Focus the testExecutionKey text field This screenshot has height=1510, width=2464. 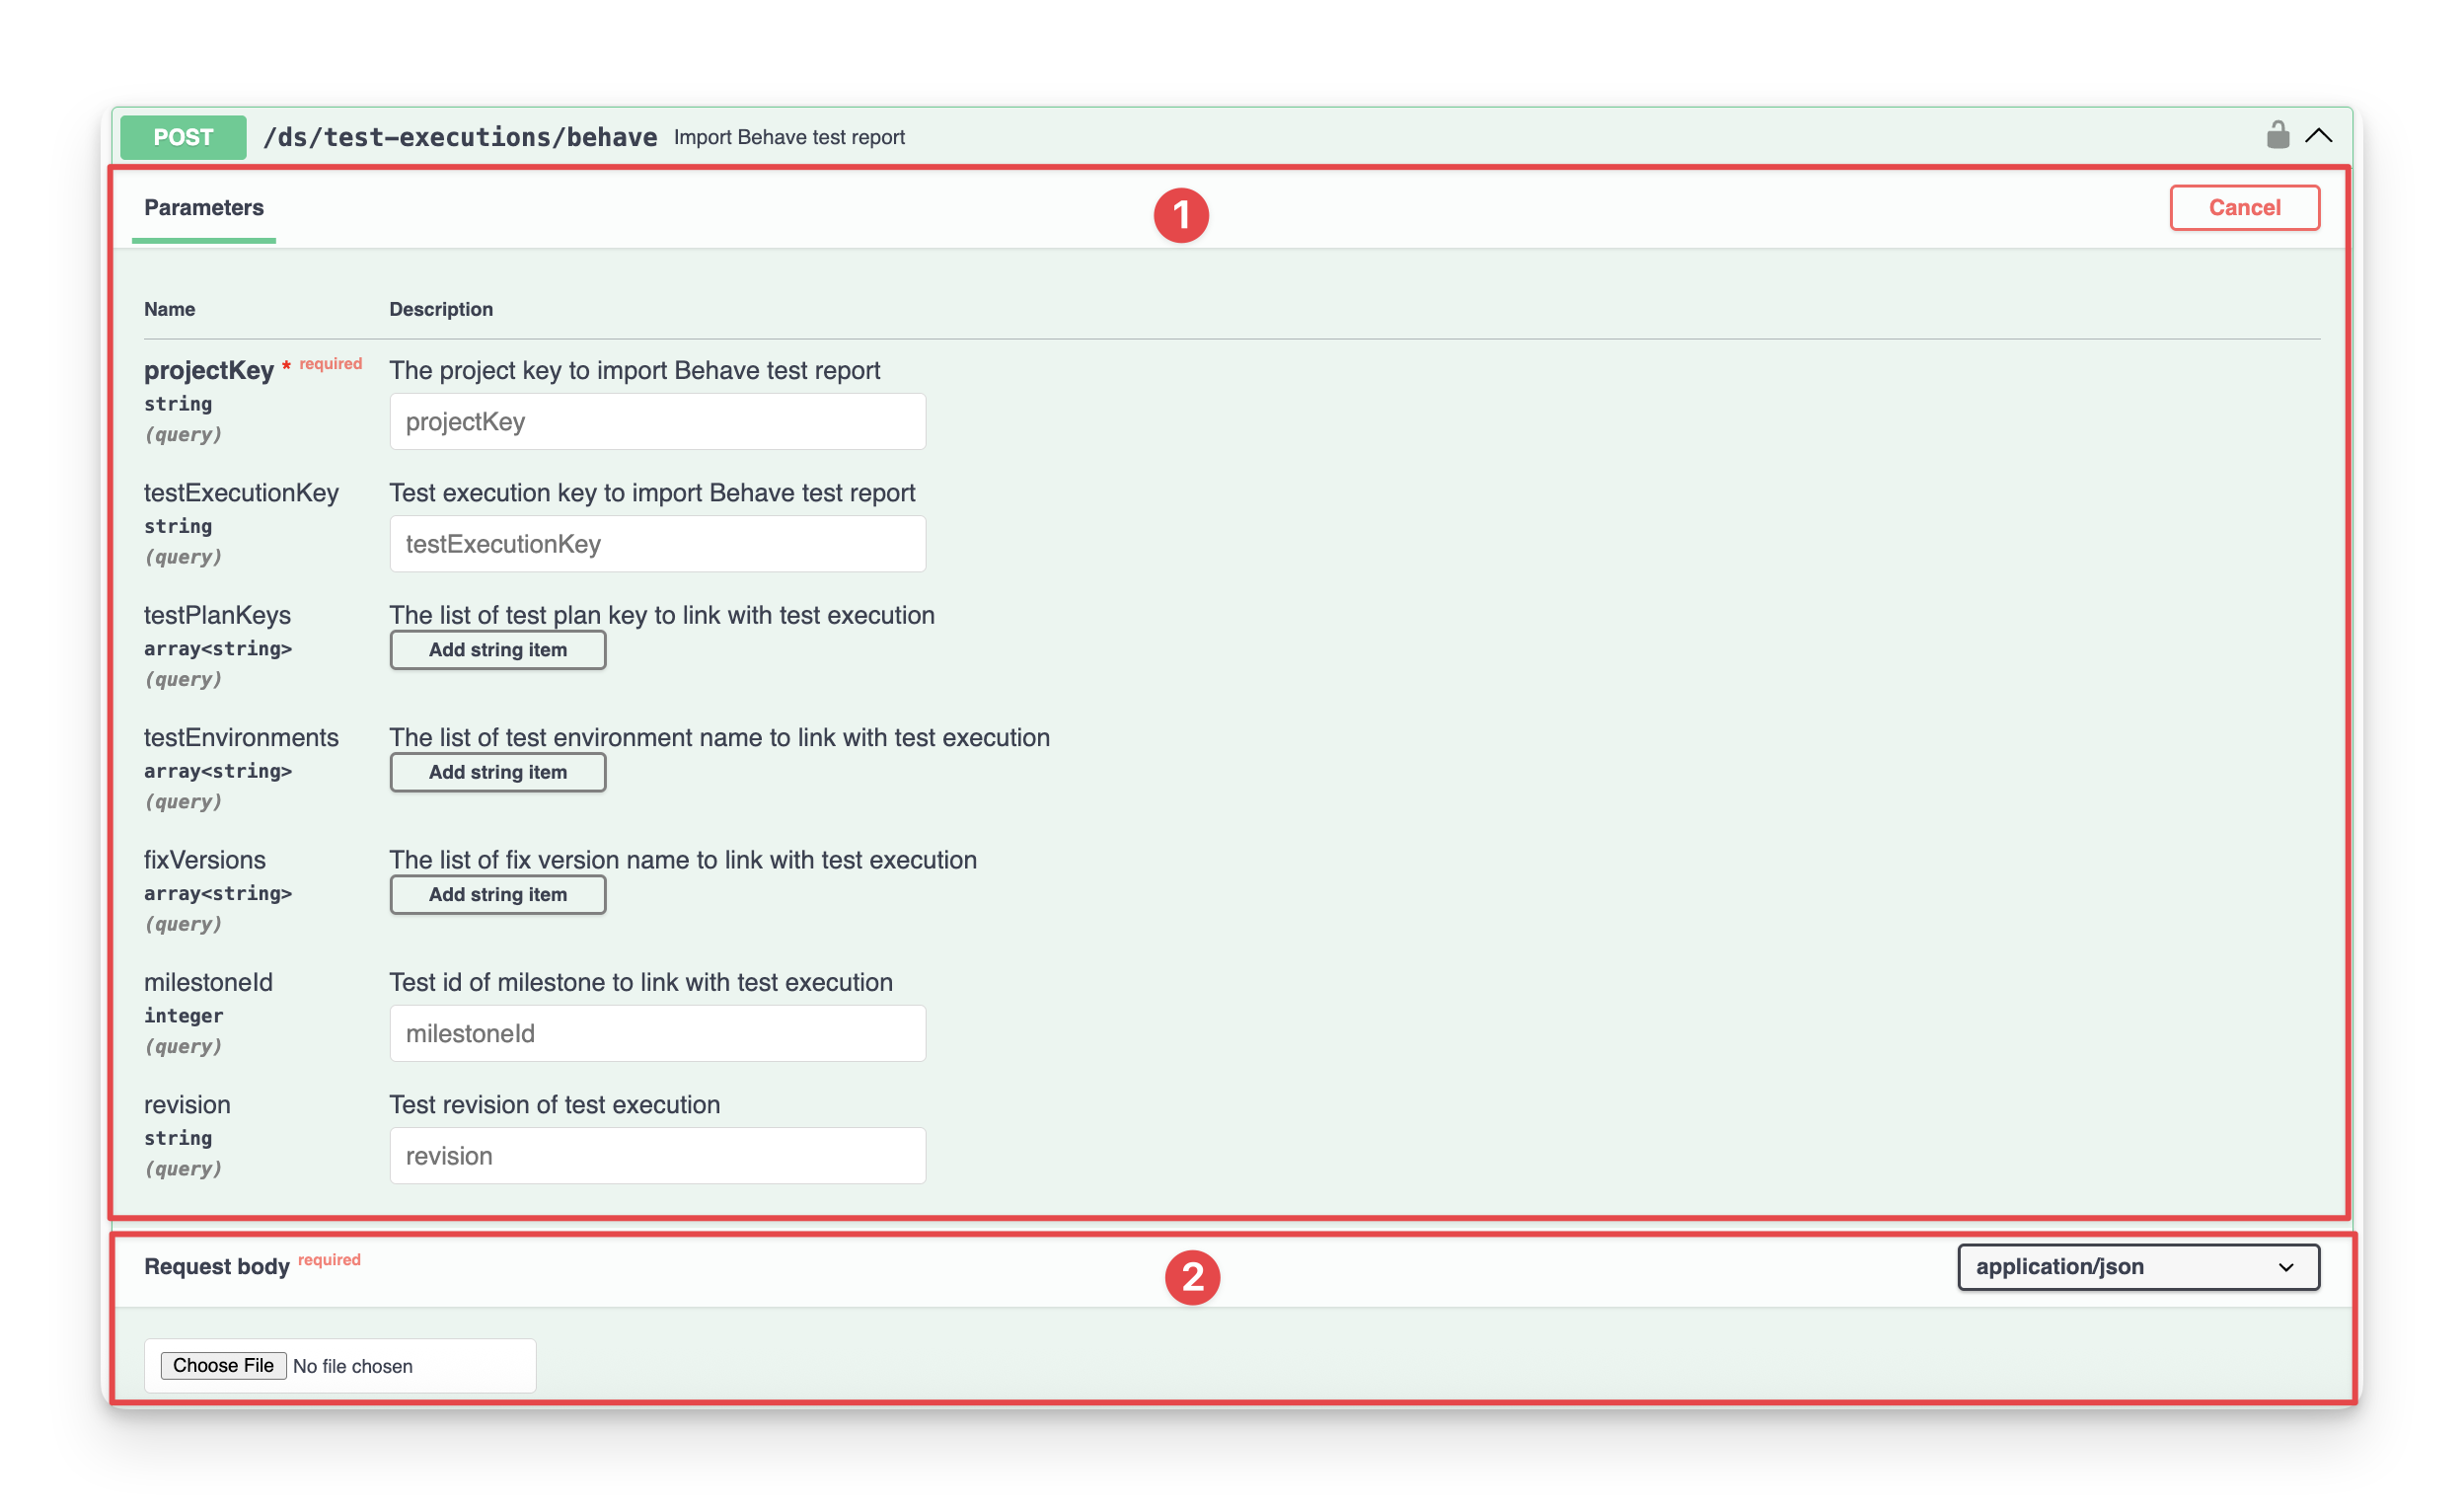[657, 544]
